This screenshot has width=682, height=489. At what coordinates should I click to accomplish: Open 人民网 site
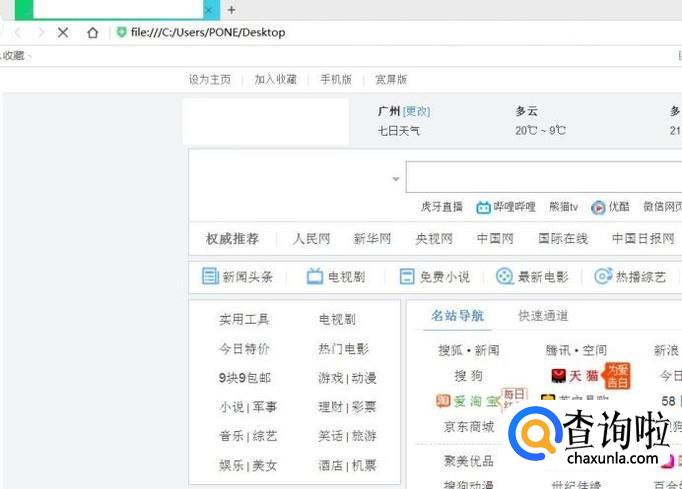pos(311,239)
